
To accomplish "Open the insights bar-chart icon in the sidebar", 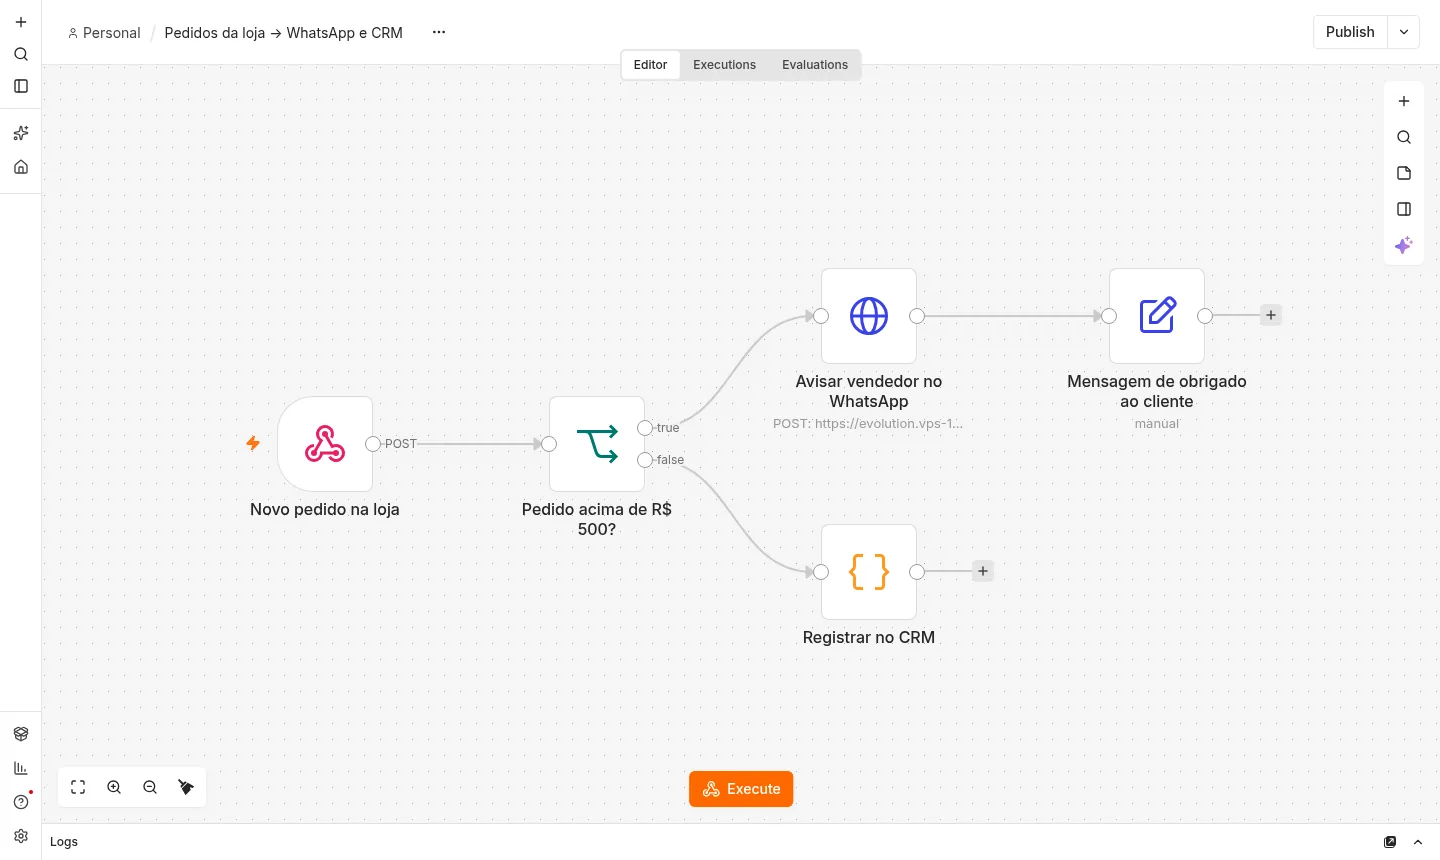I will coord(21,768).
